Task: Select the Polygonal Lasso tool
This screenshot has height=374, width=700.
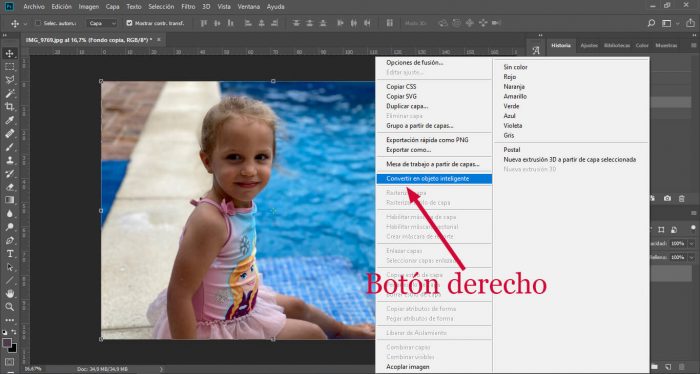Action: pos(9,80)
